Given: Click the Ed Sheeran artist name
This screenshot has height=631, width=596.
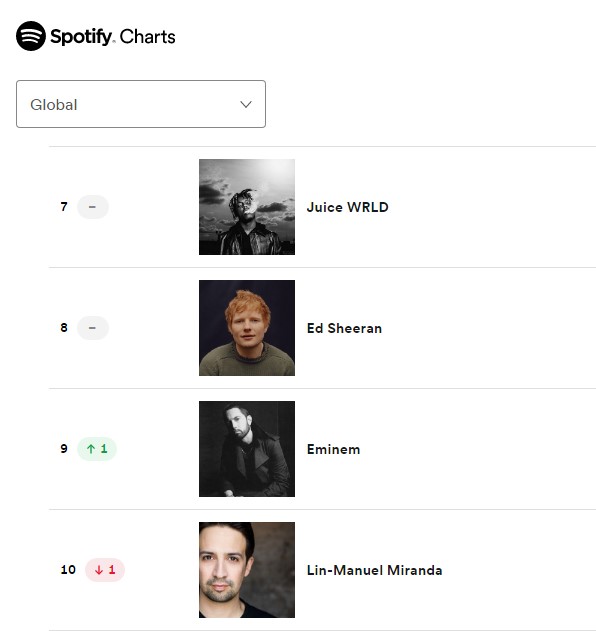Looking at the screenshot, I should pyautogui.click(x=344, y=328).
